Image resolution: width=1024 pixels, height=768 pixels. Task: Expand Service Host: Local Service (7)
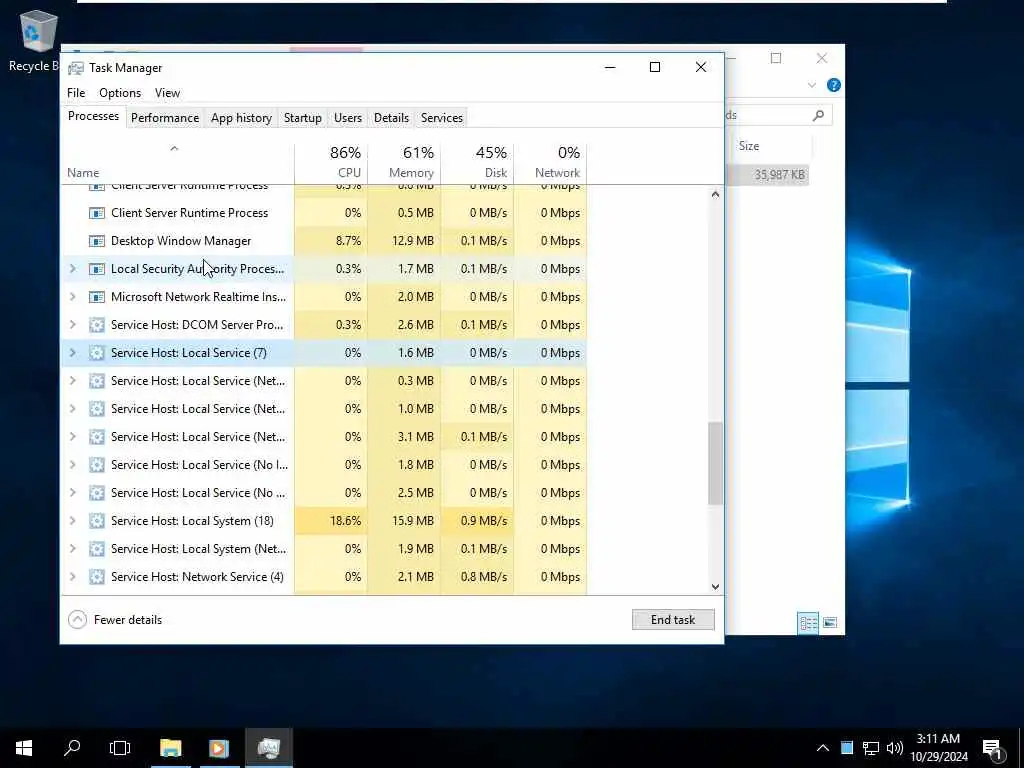[x=72, y=353]
